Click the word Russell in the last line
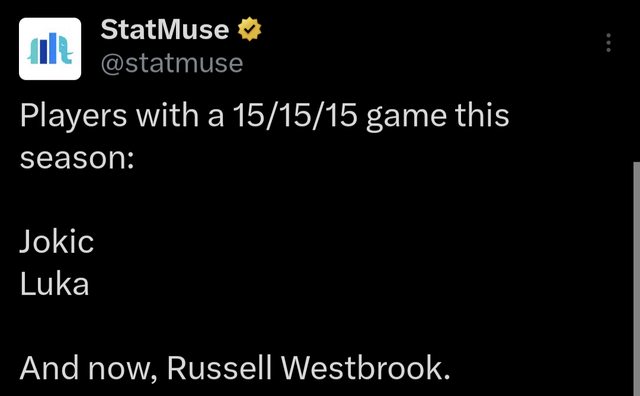 coord(219,368)
